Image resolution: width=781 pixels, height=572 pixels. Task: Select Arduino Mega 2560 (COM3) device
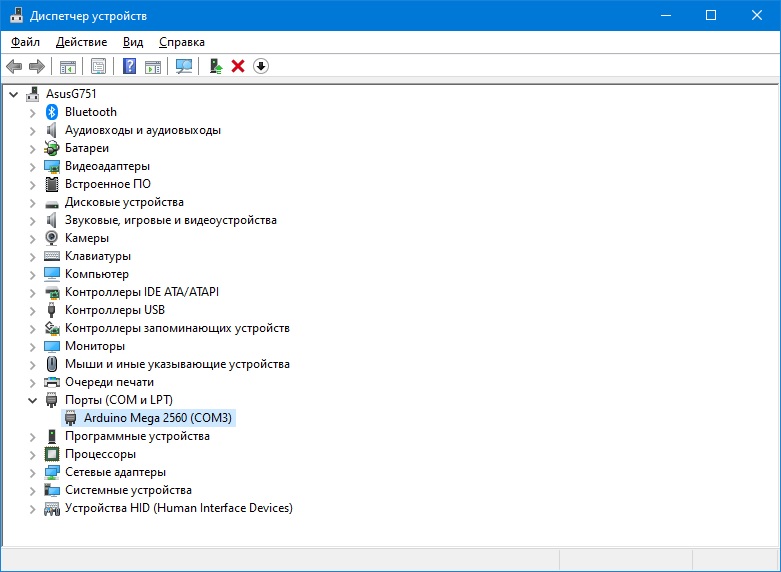(x=158, y=418)
